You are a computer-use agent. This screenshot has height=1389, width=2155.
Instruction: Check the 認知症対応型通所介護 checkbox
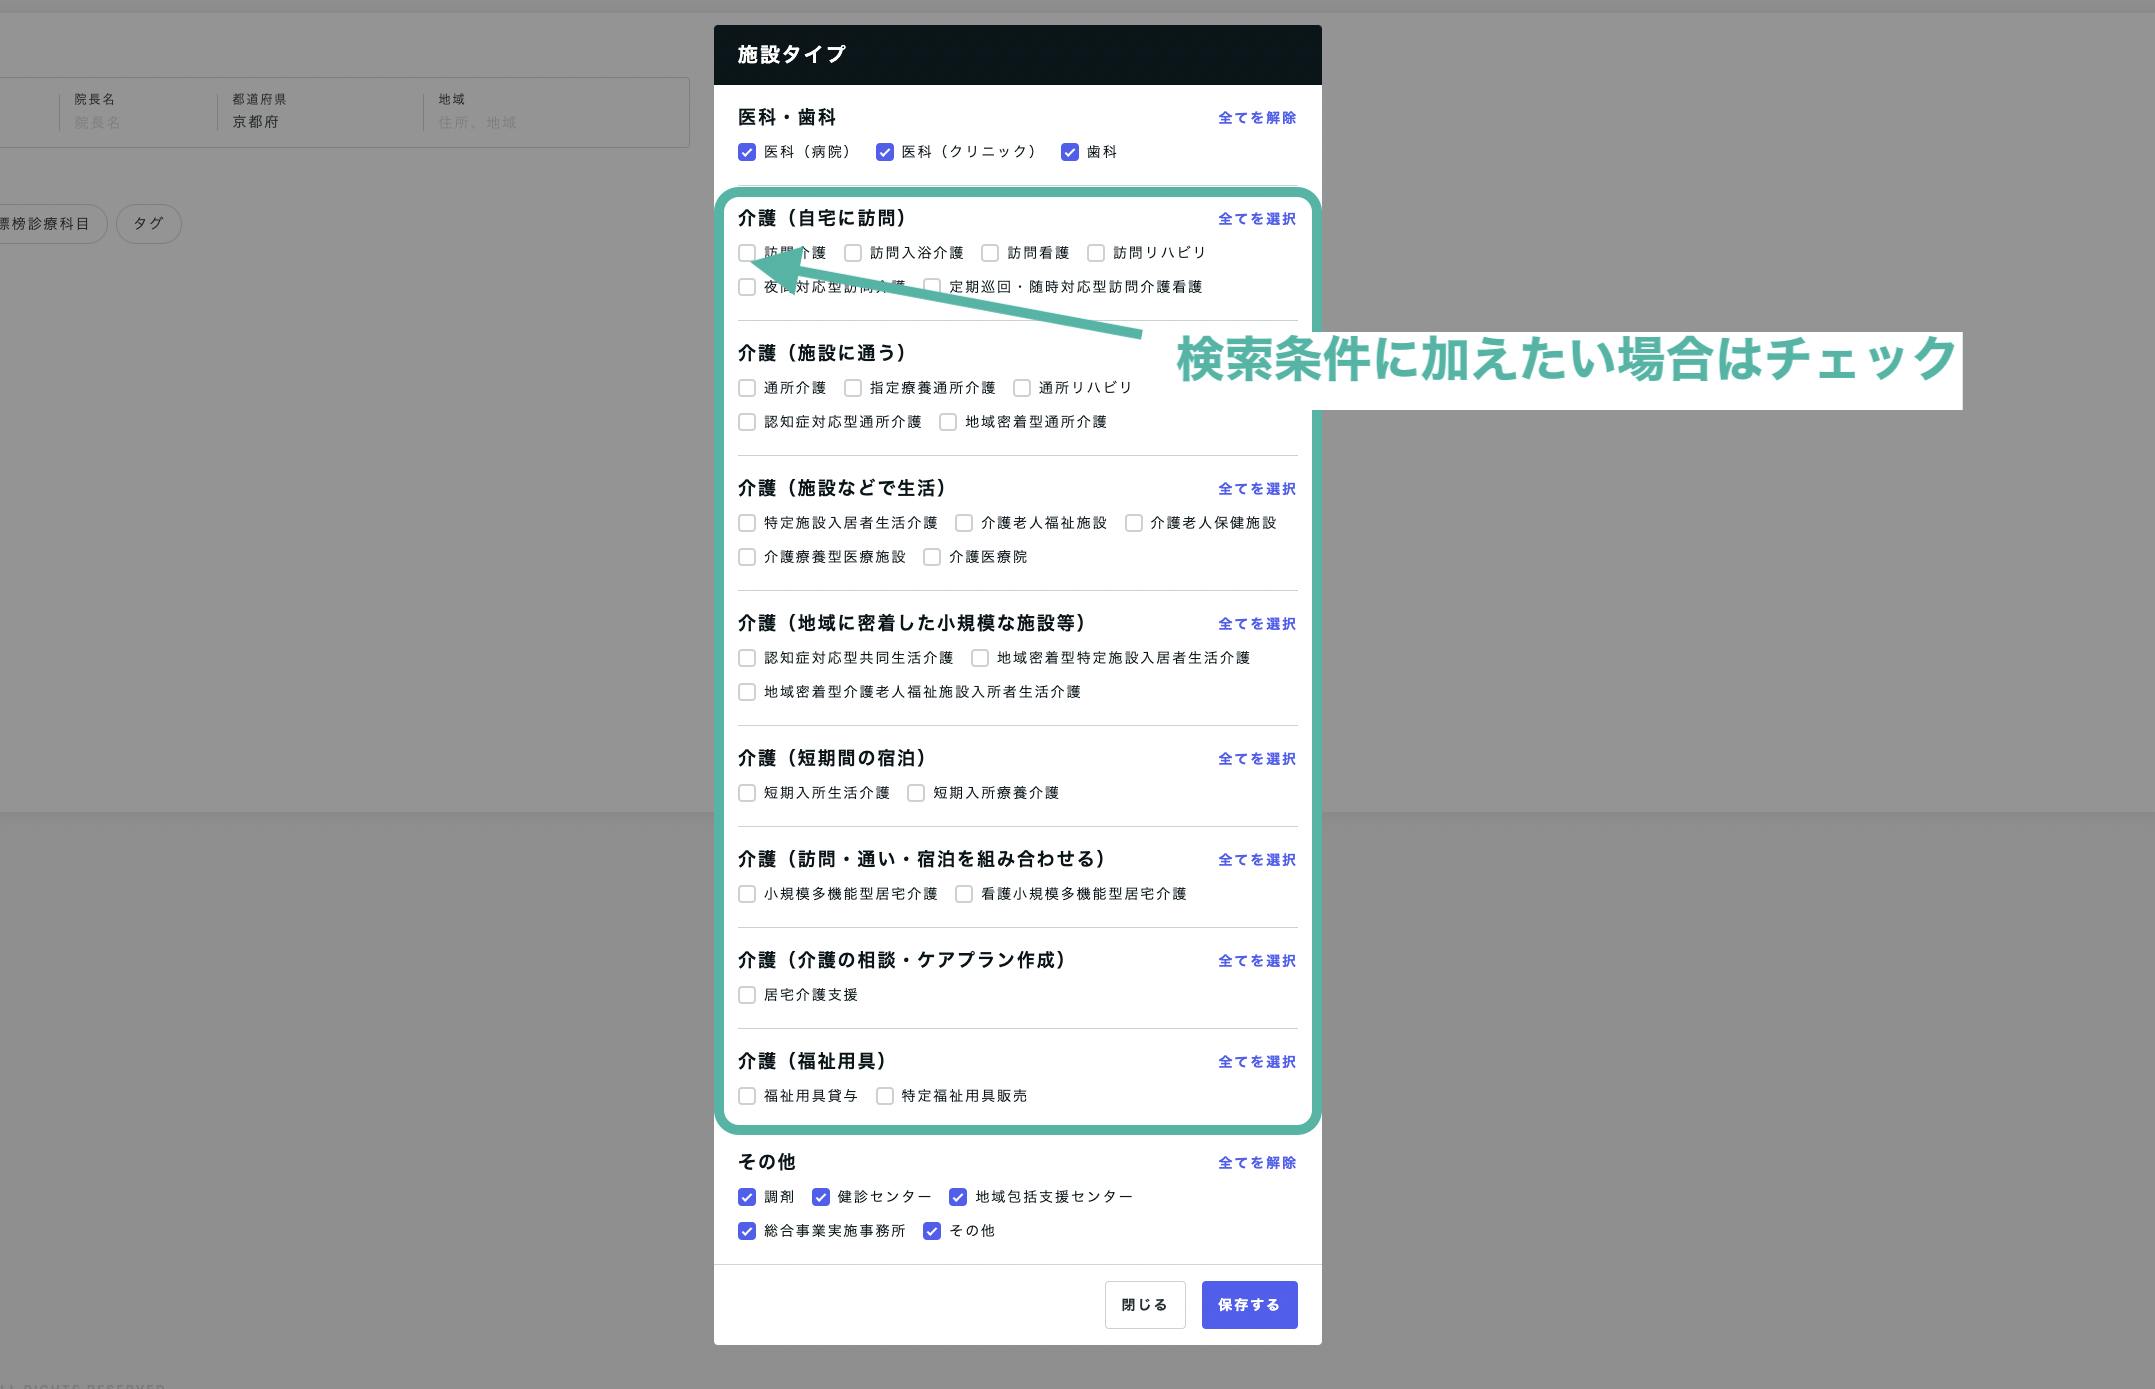click(x=747, y=422)
